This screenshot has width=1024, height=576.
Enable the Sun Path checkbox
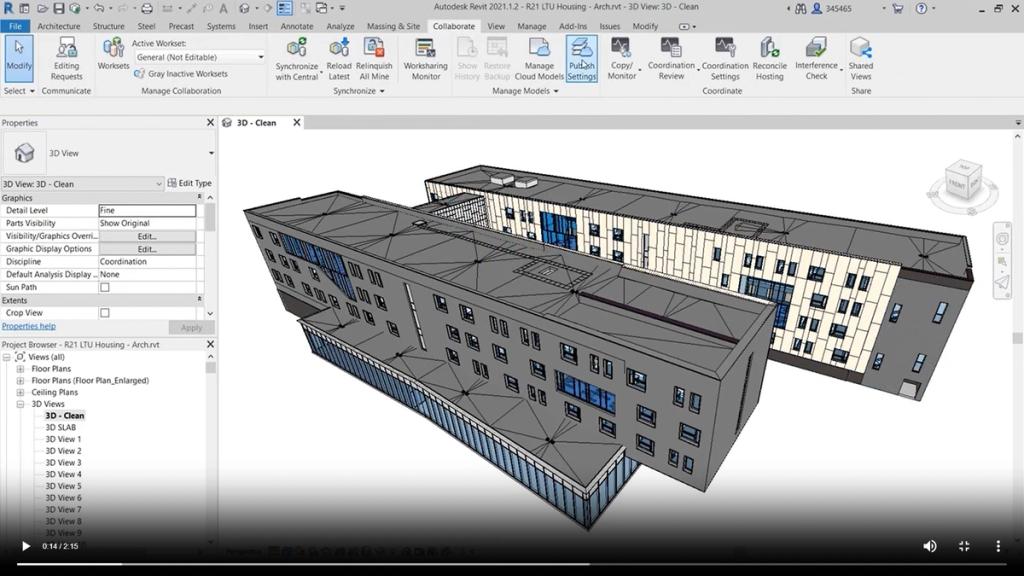[104, 287]
